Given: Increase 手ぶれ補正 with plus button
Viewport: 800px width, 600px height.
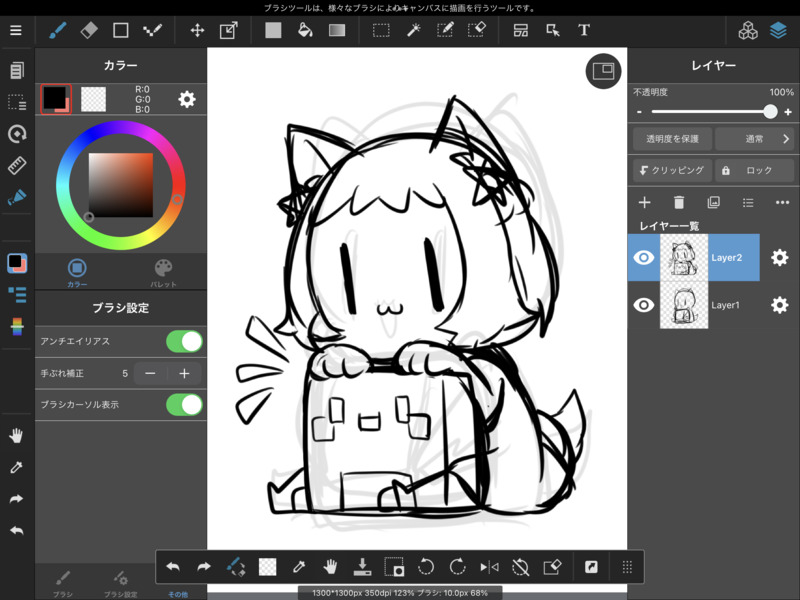Looking at the screenshot, I should [184, 373].
